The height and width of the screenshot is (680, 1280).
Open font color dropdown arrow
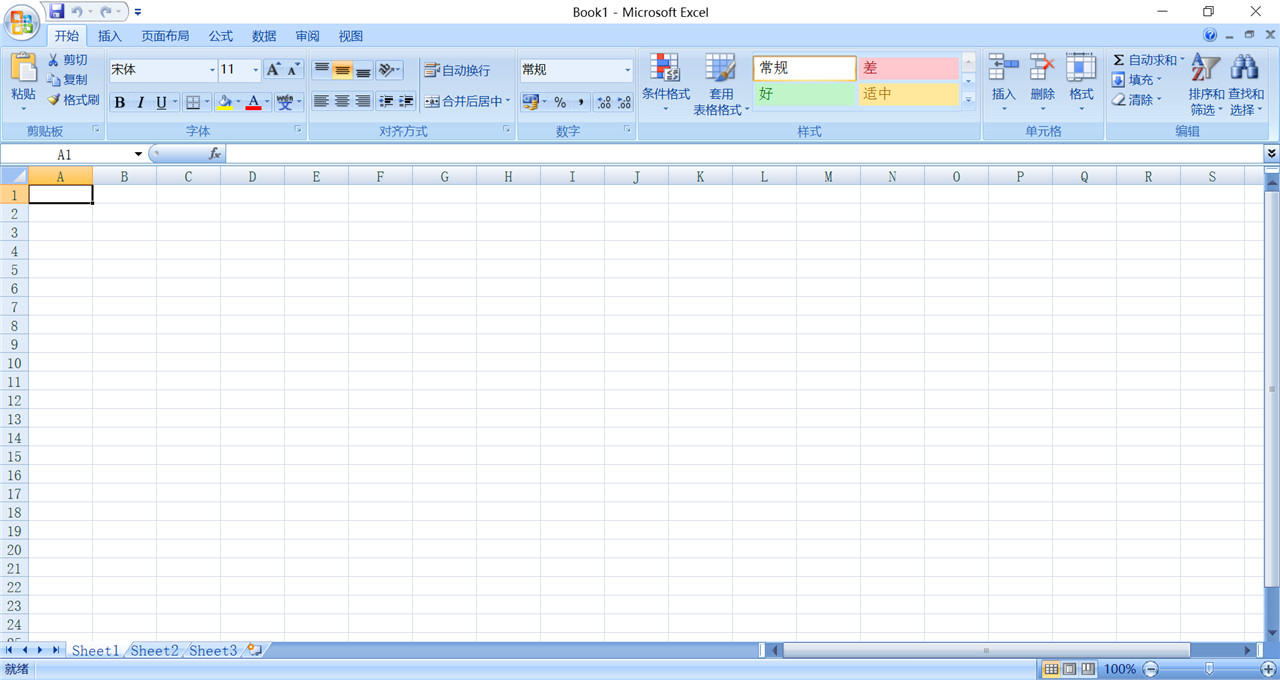[267, 102]
